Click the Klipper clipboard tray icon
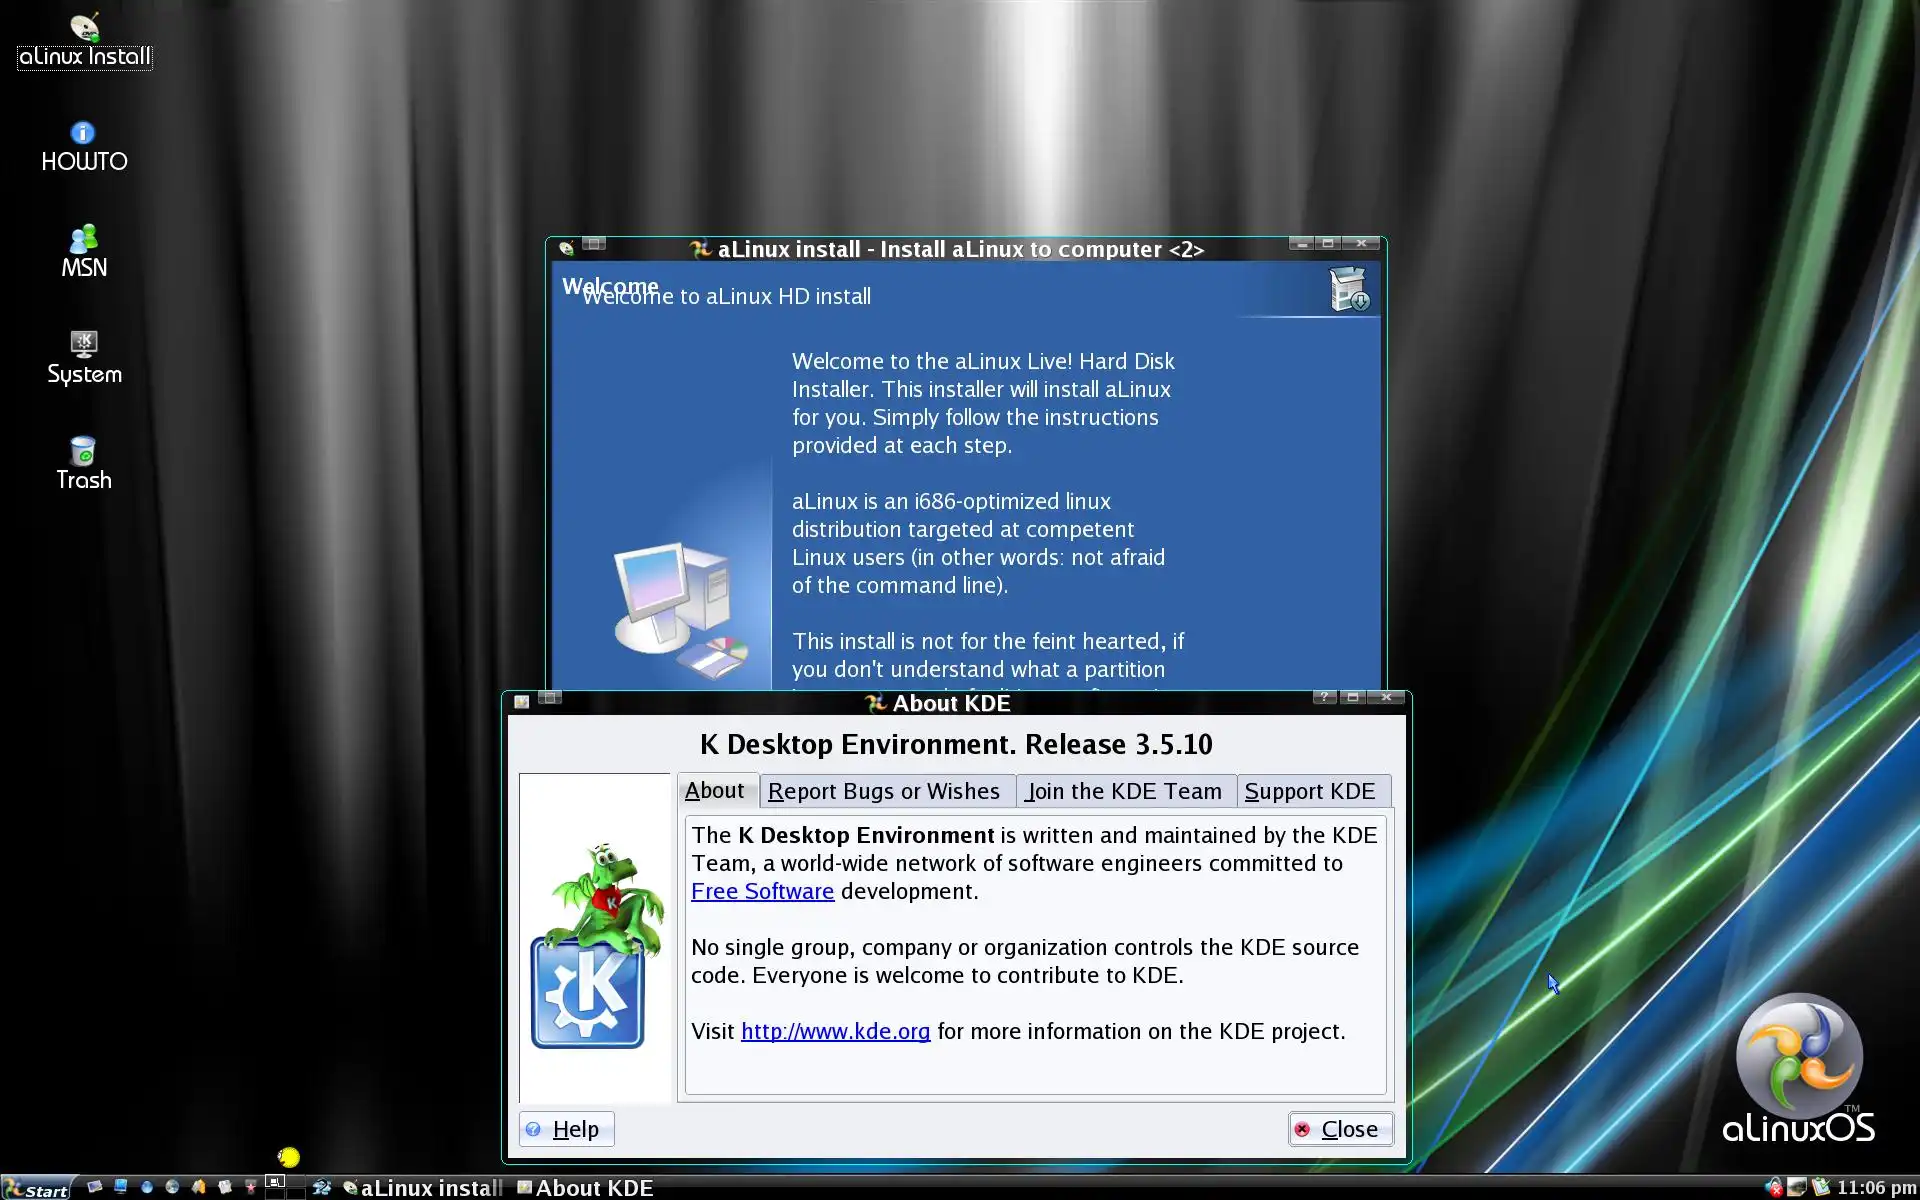This screenshot has width=1920, height=1200. click(1820, 1186)
